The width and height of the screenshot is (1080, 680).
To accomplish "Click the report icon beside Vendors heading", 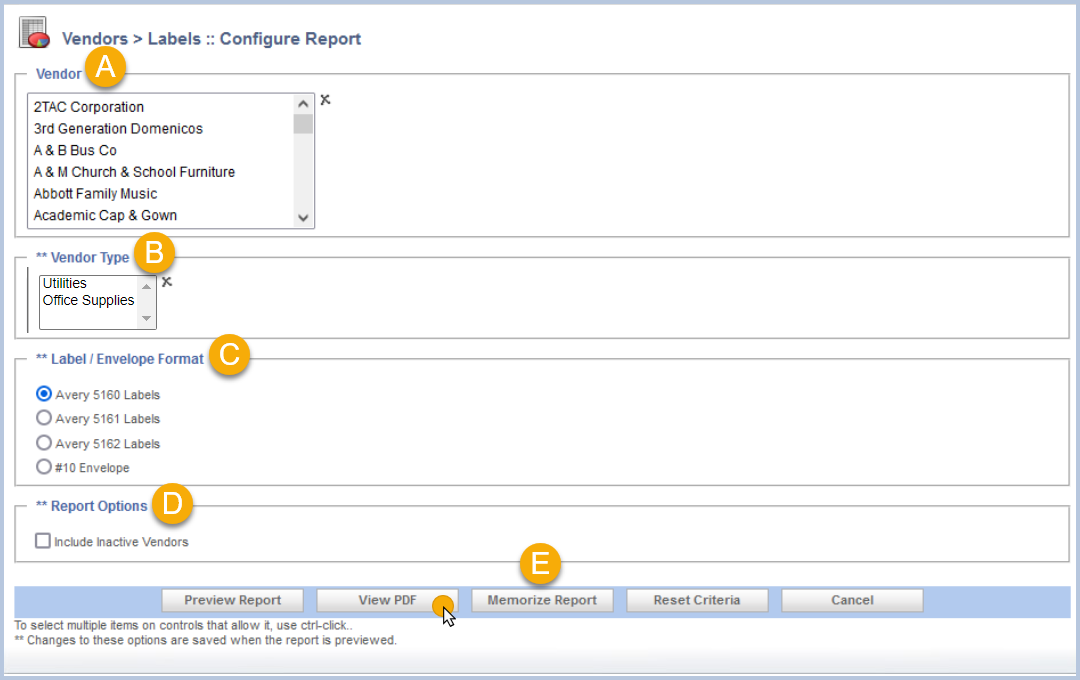I will 34,33.
